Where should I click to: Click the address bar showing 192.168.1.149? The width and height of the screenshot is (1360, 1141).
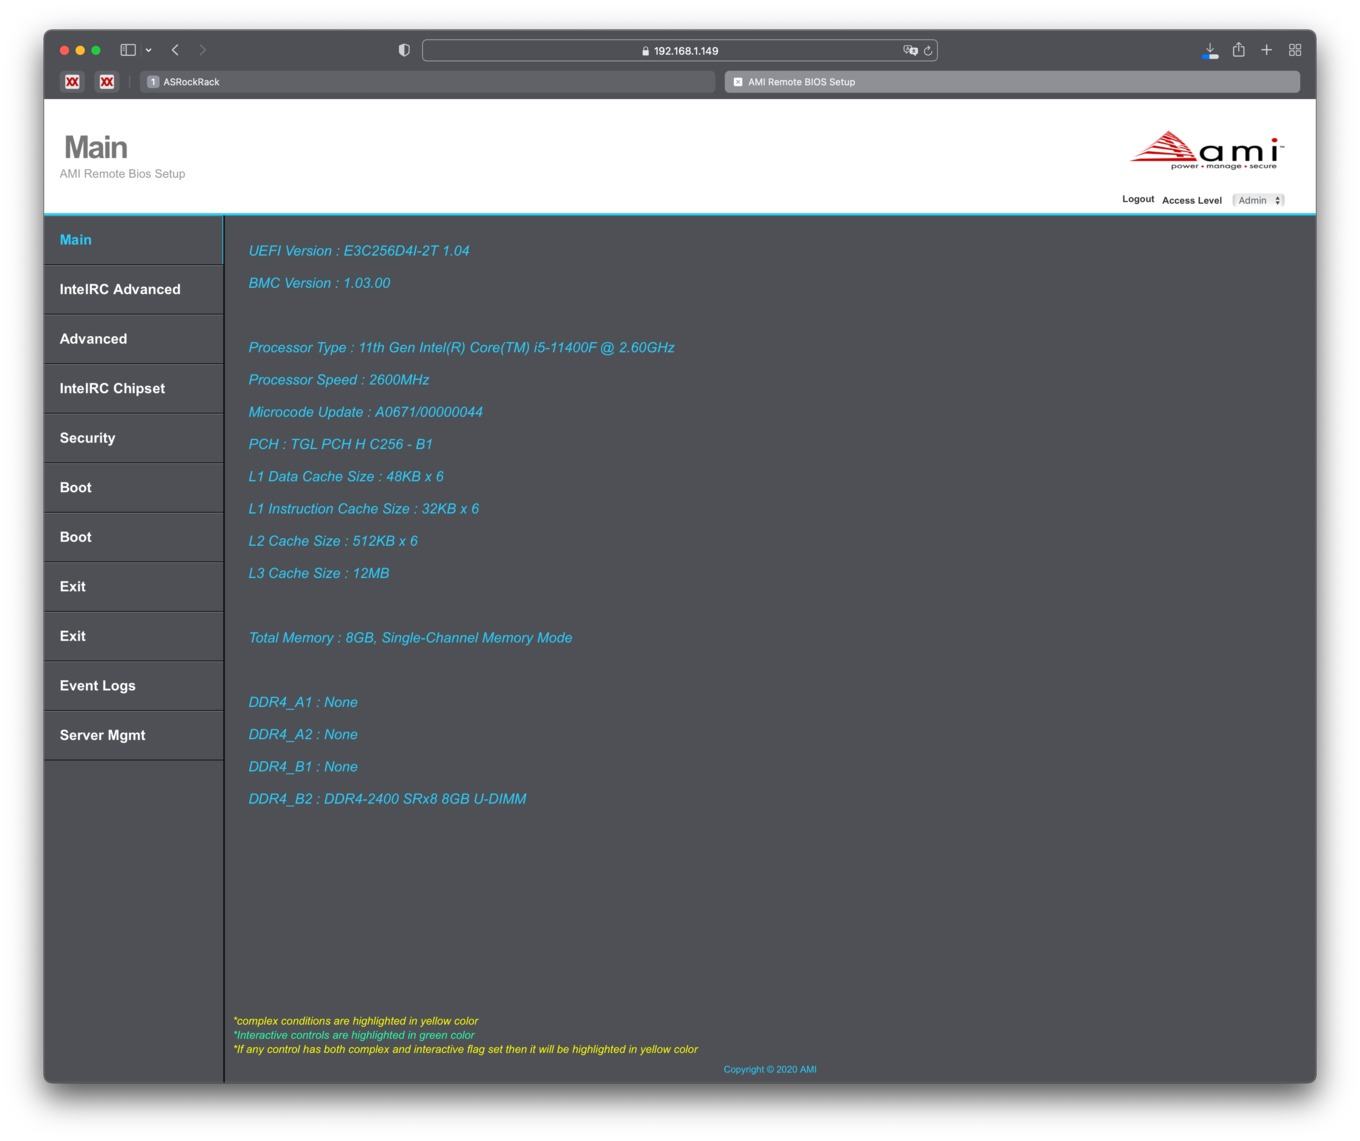[x=680, y=50]
